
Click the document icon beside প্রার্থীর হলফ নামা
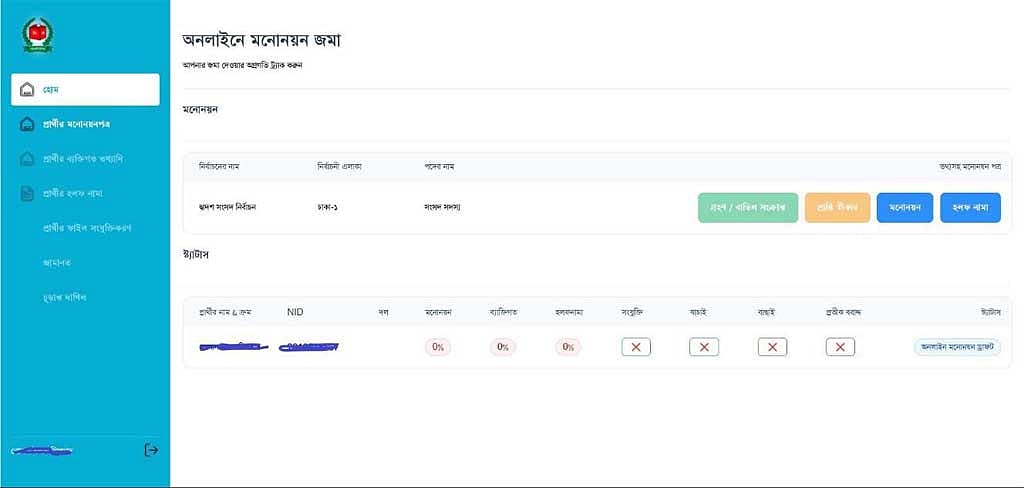(x=27, y=194)
